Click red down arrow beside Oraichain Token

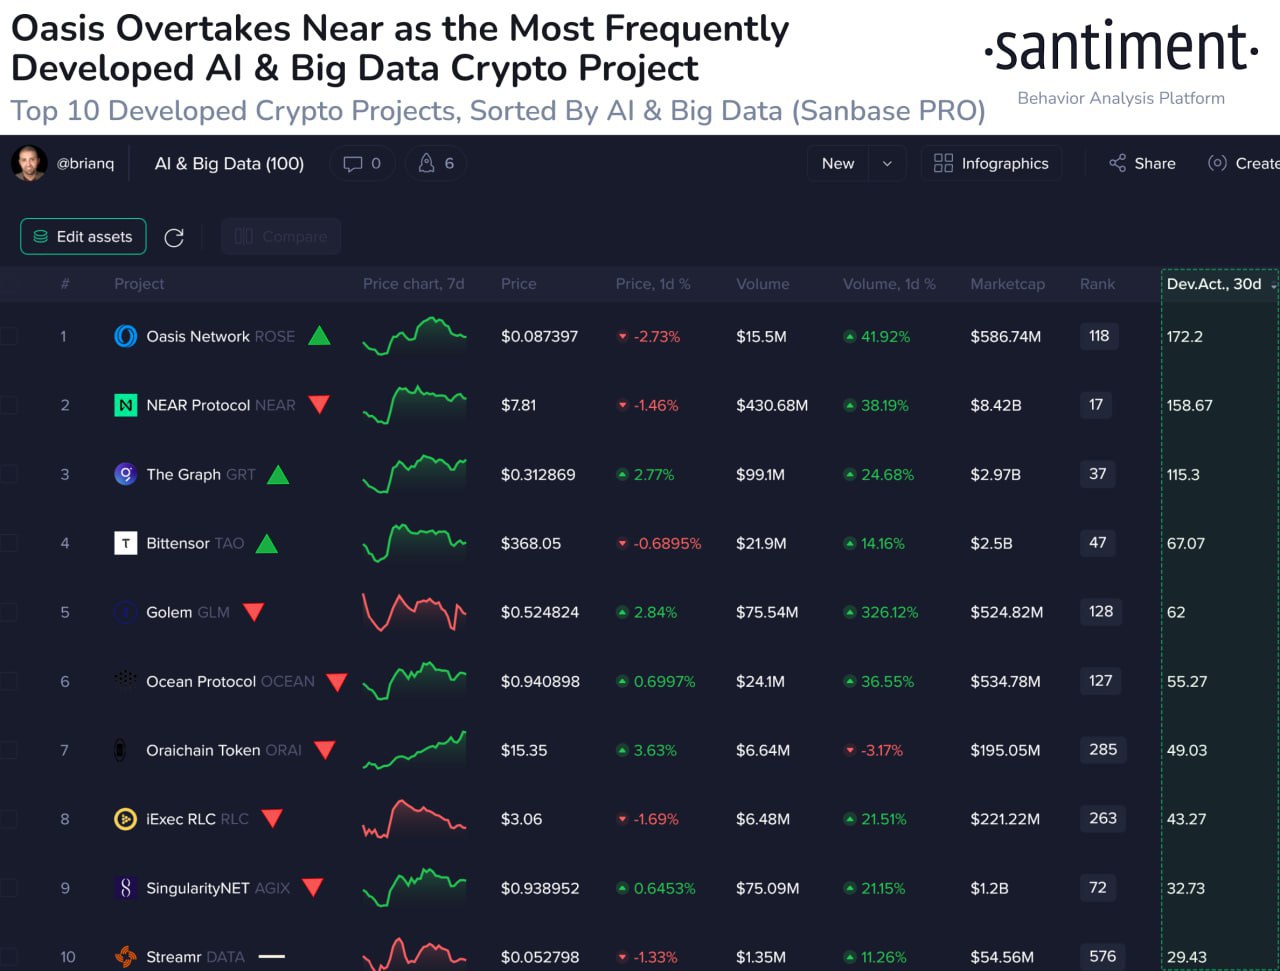click(324, 750)
